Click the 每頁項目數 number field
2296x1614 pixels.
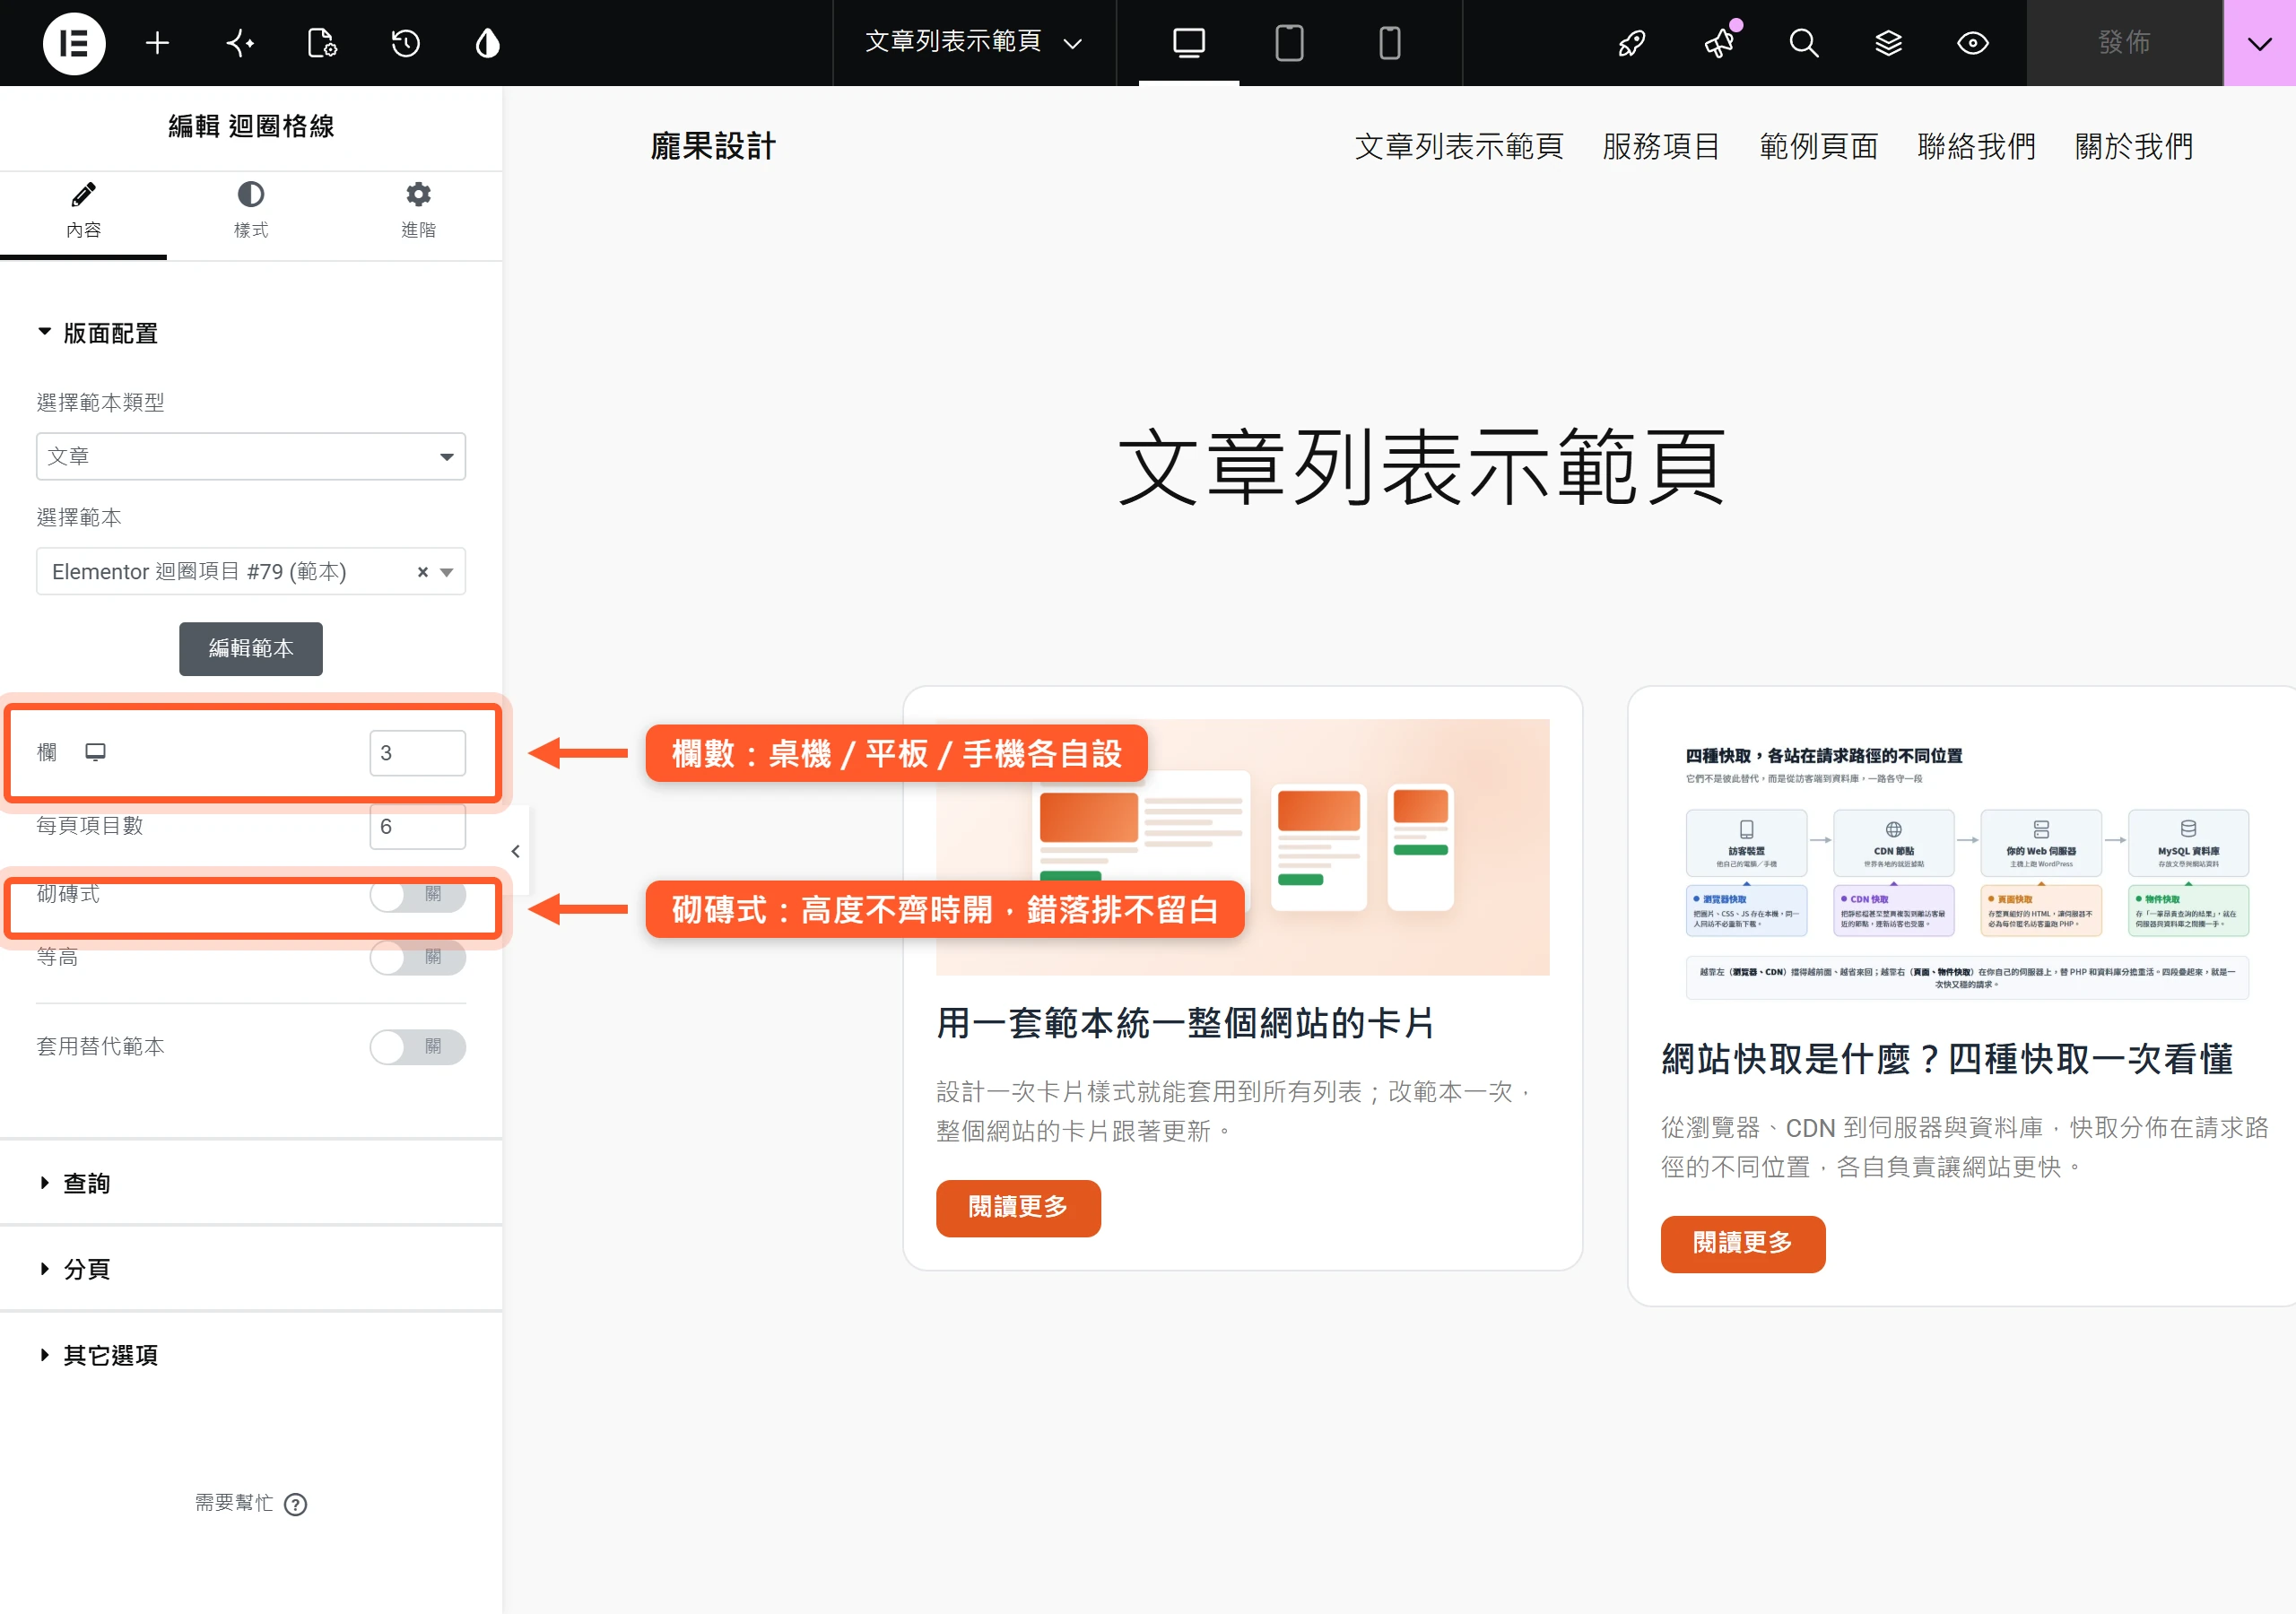point(417,826)
